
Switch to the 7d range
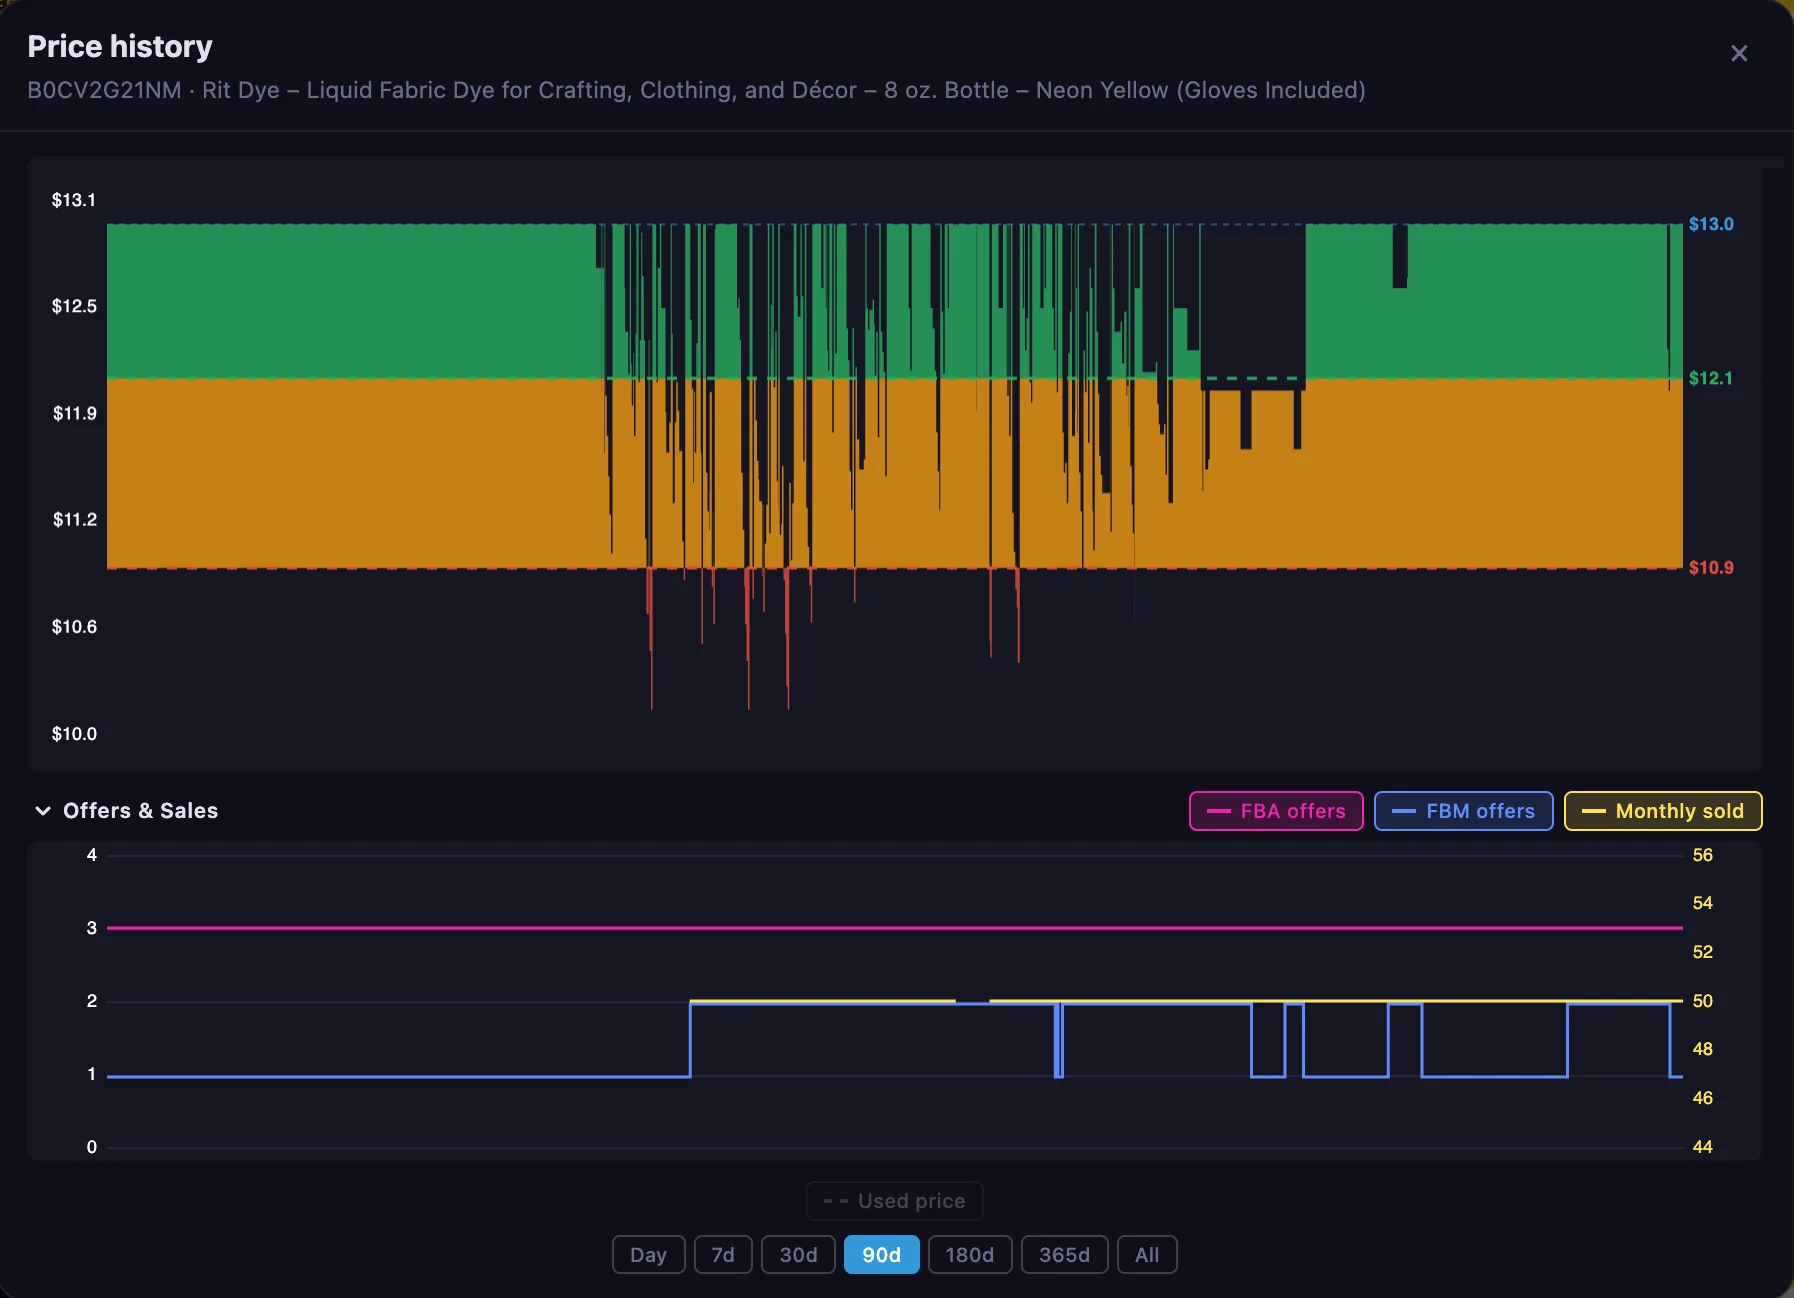723,1255
